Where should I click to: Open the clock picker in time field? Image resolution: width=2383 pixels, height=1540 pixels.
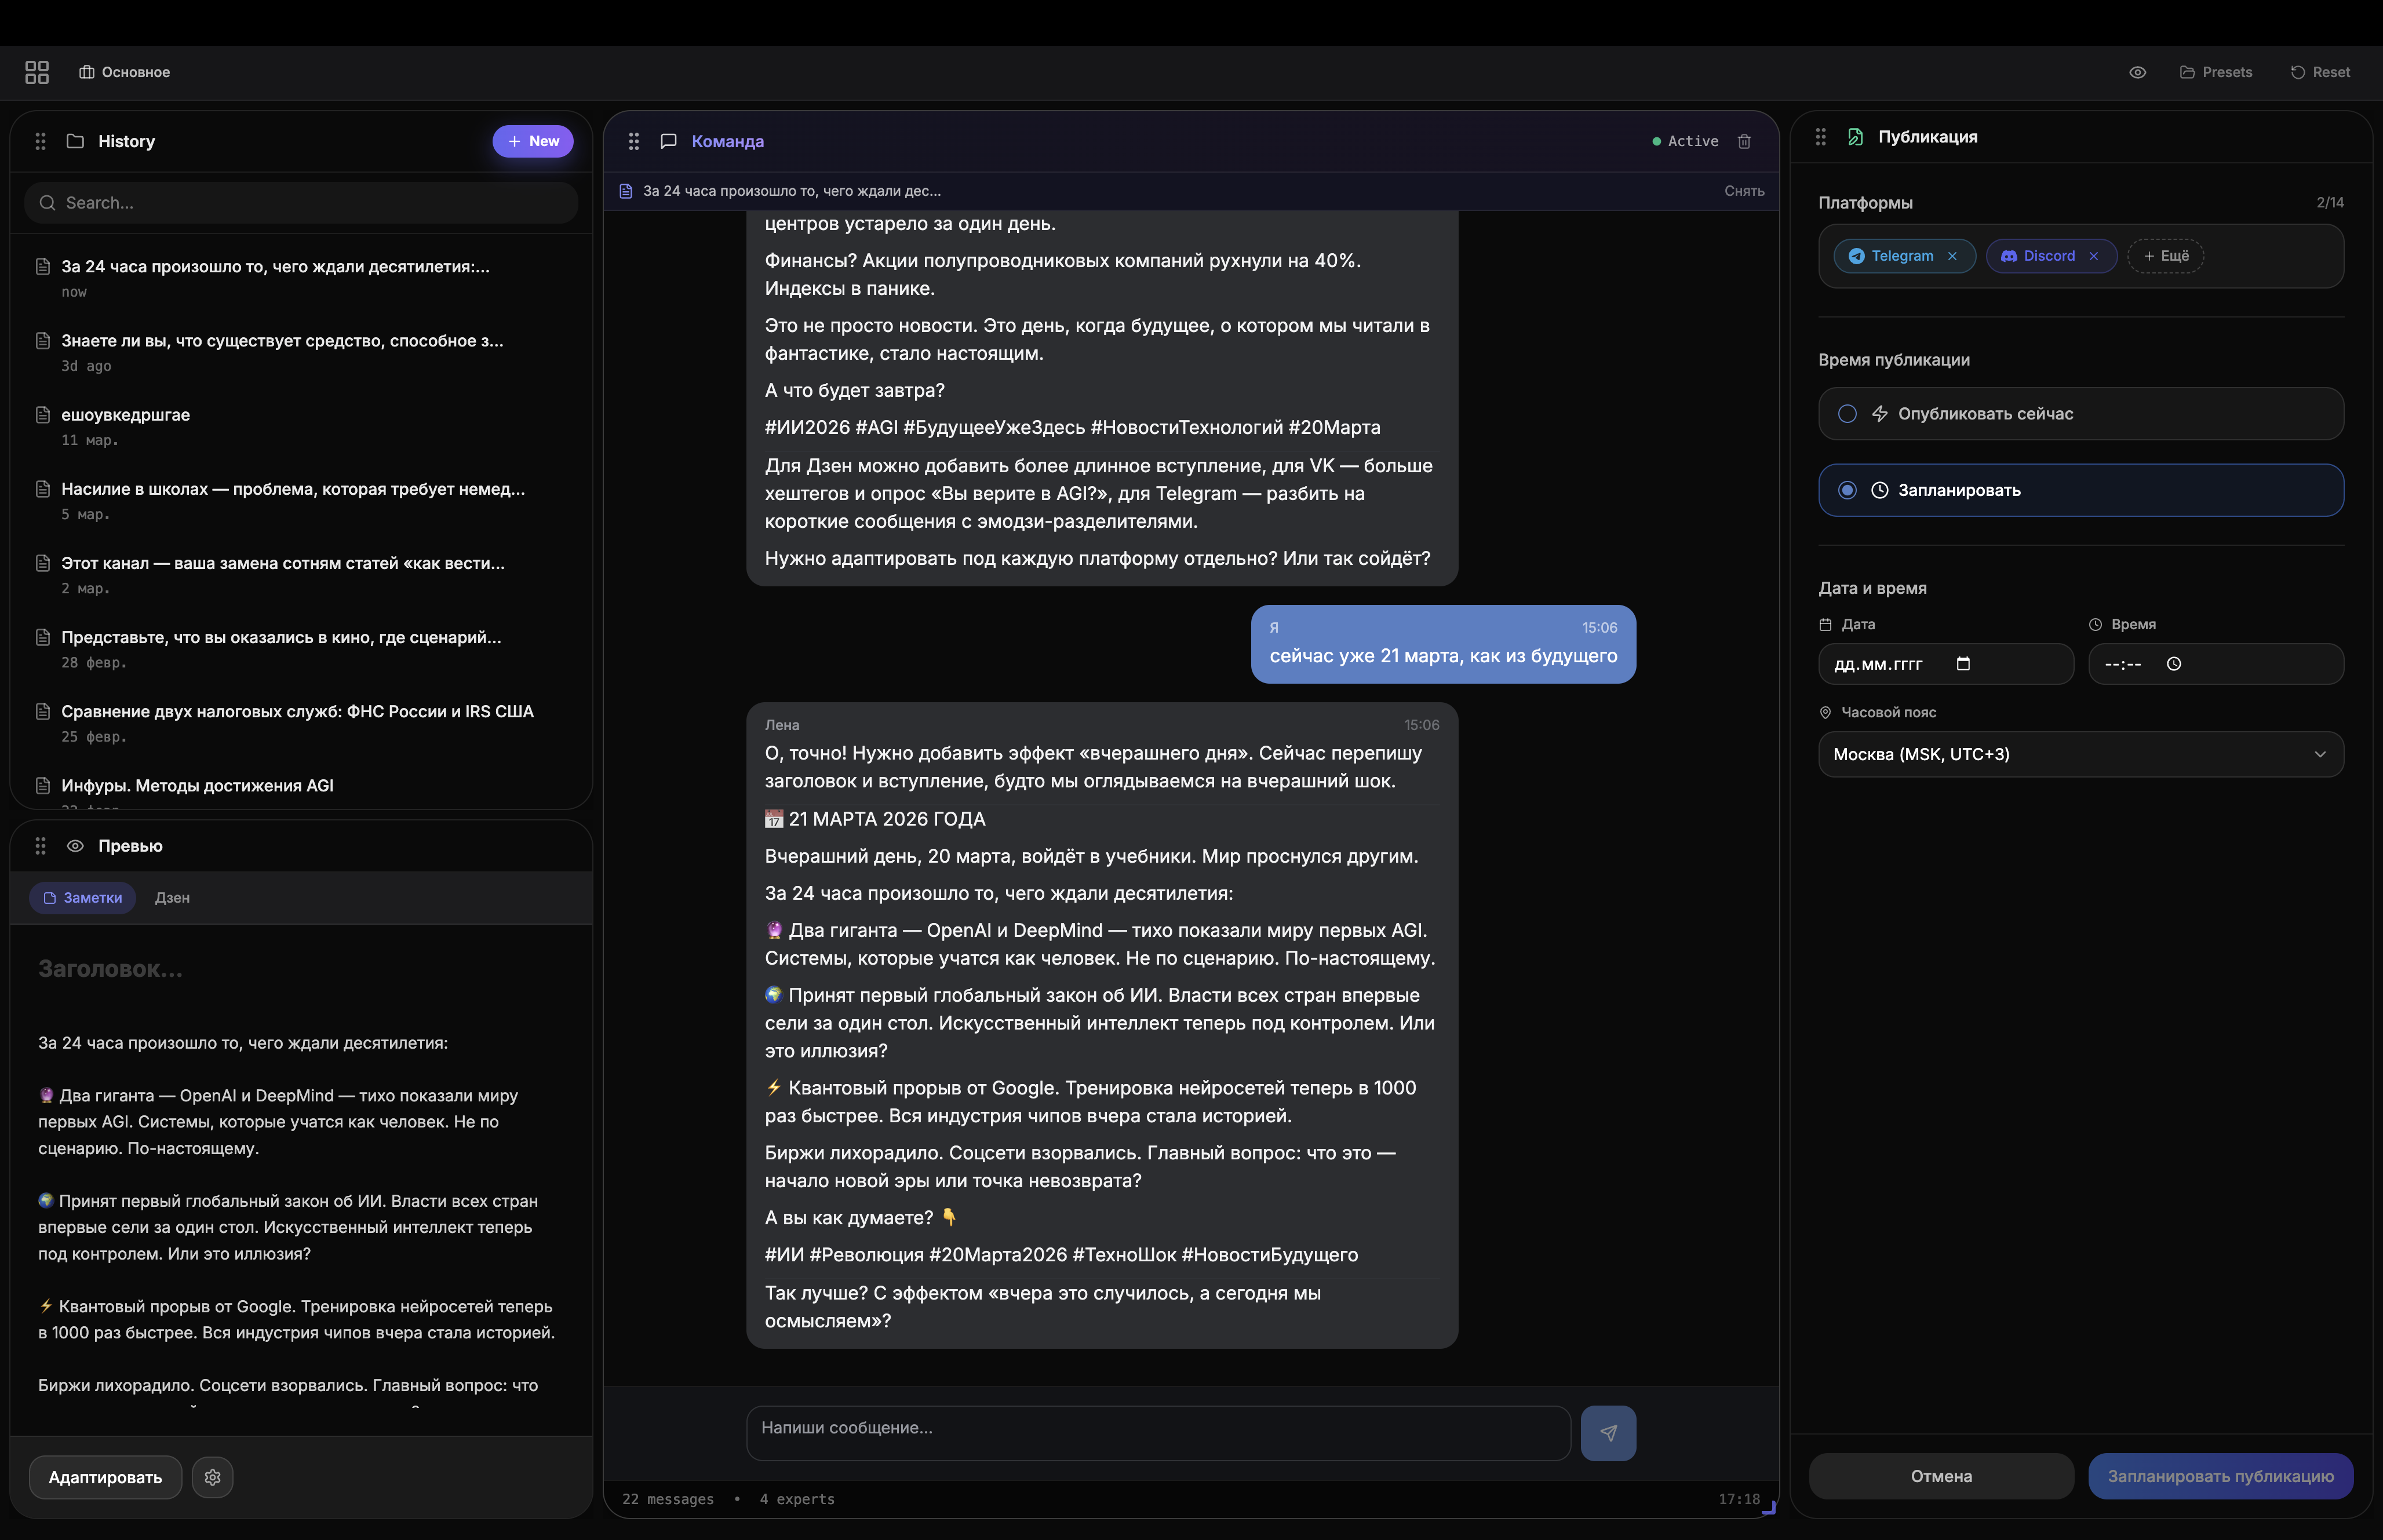2173,664
